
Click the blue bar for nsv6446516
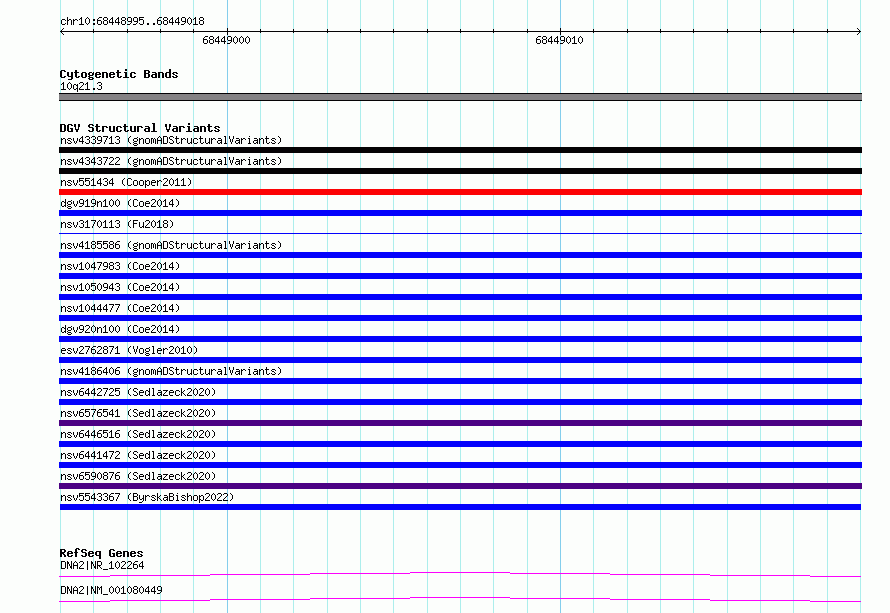click(460, 444)
